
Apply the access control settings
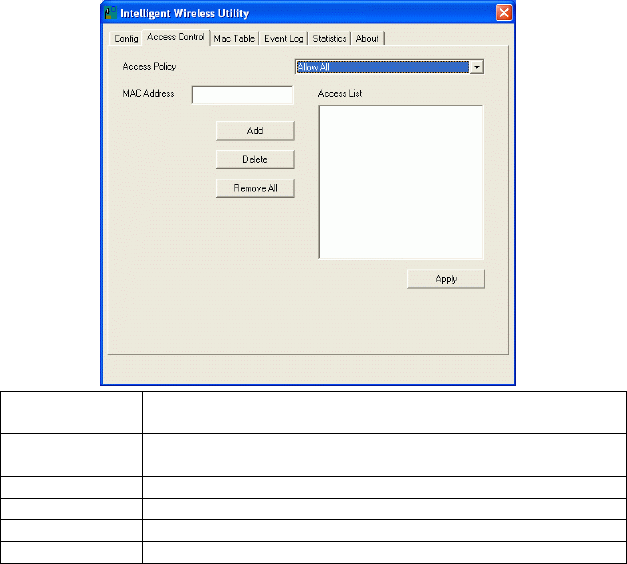446,279
